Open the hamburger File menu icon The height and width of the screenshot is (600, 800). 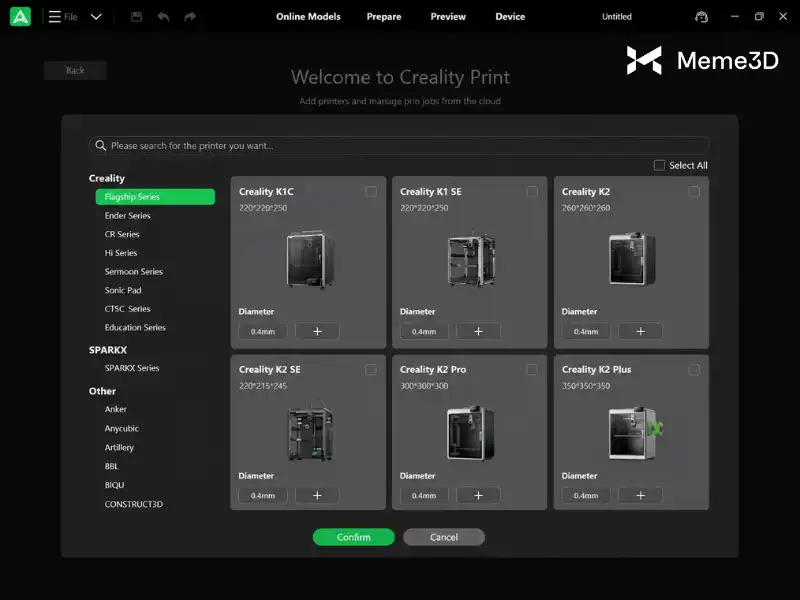click(55, 17)
